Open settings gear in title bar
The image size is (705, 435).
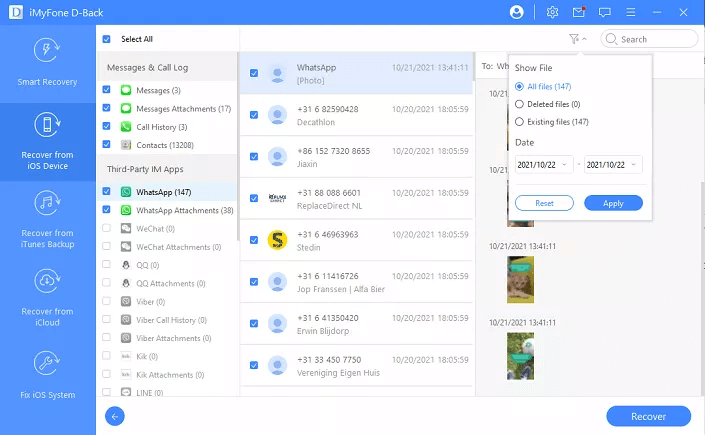pos(552,12)
